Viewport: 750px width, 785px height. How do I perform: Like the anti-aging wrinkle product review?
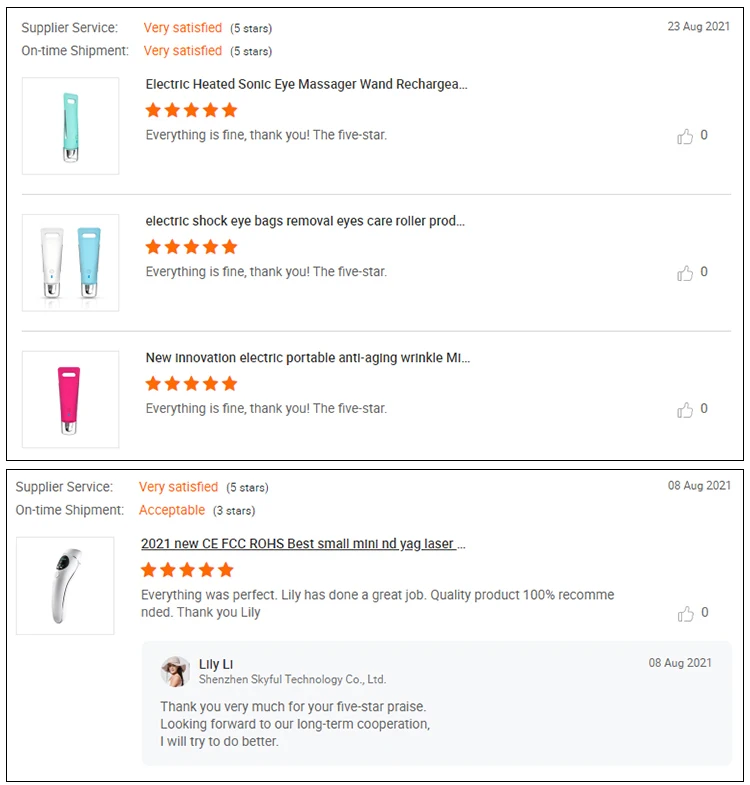[685, 410]
